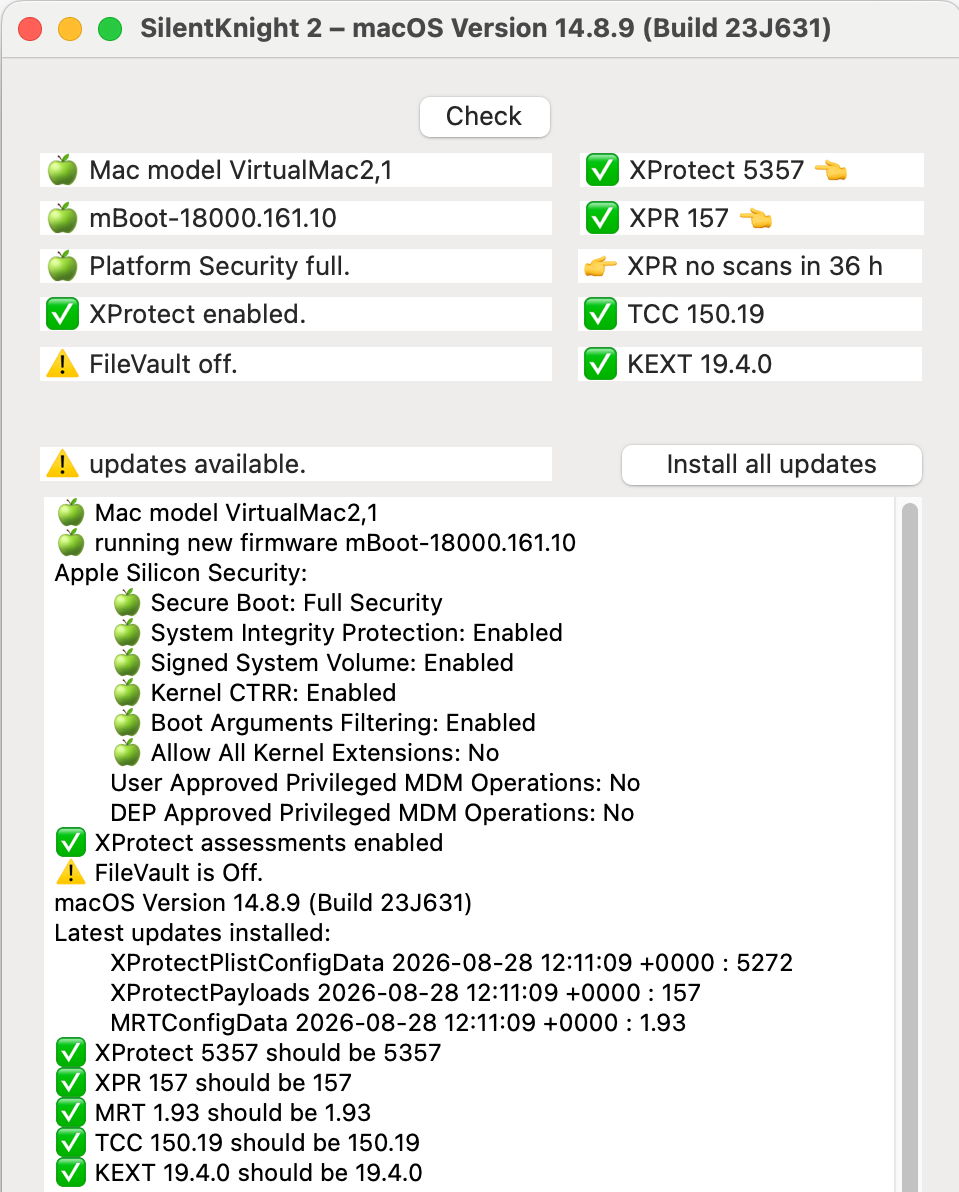Click apple icon beside Boot Arguments Filtering line
This screenshot has width=959, height=1192.
tap(127, 722)
